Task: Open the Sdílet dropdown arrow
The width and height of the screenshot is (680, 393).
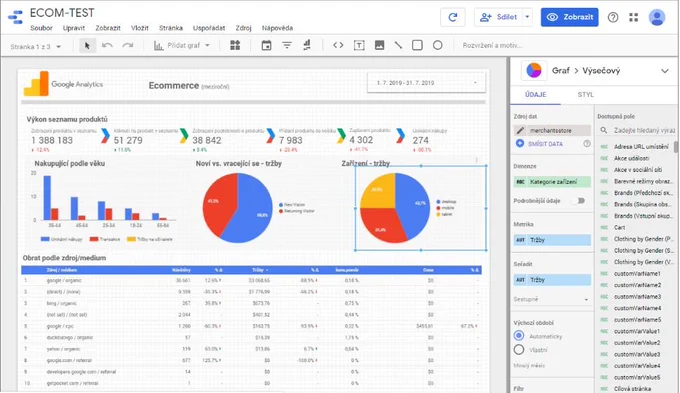Action: (x=527, y=17)
